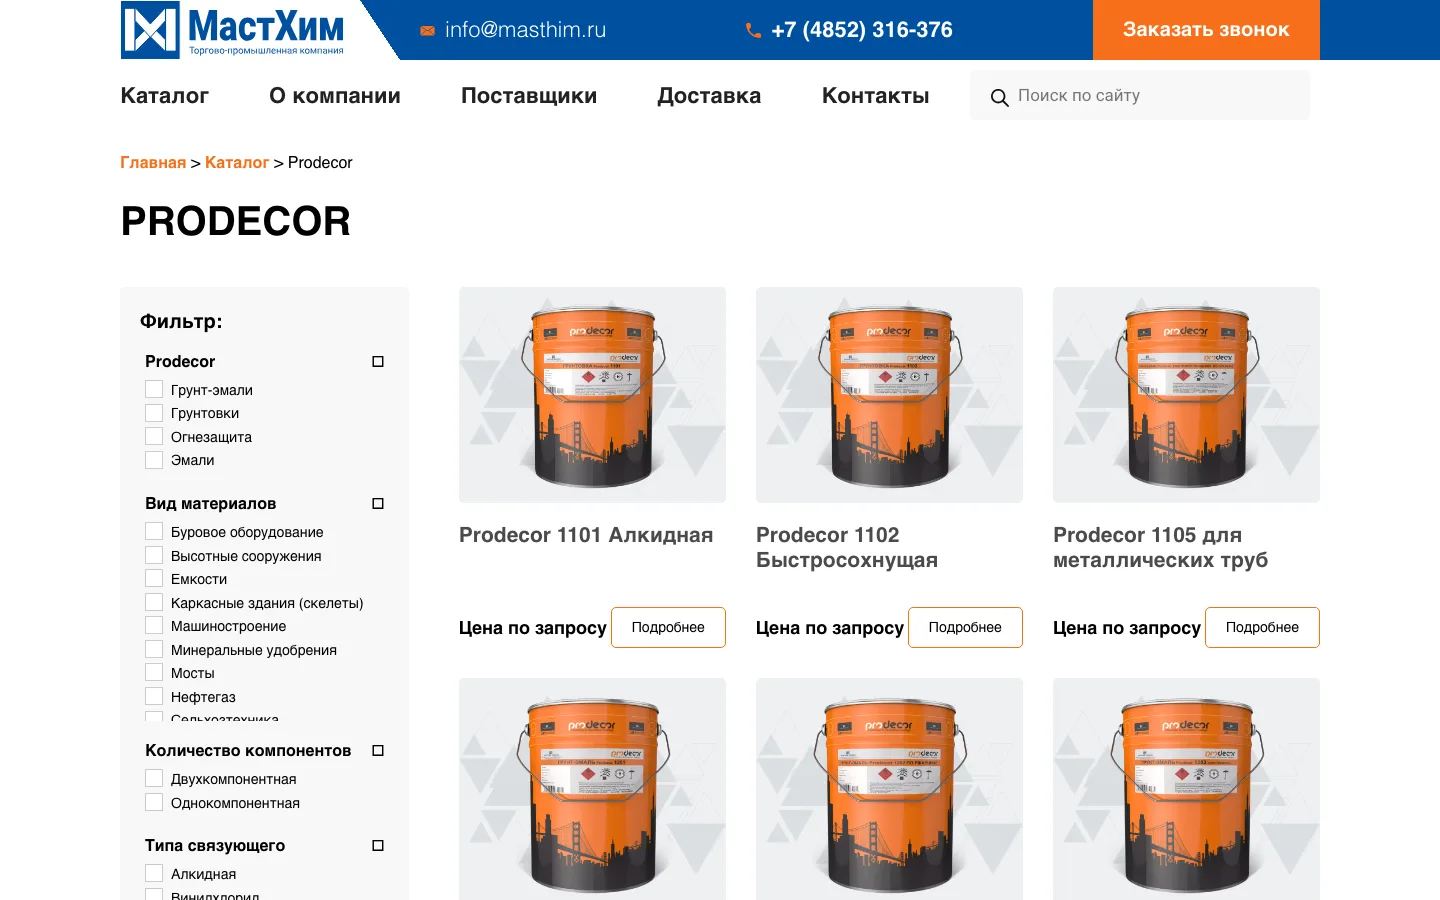Viewport: 1440px width, 900px height.
Task: Click the email envelope icon
Action: (x=427, y=31)
